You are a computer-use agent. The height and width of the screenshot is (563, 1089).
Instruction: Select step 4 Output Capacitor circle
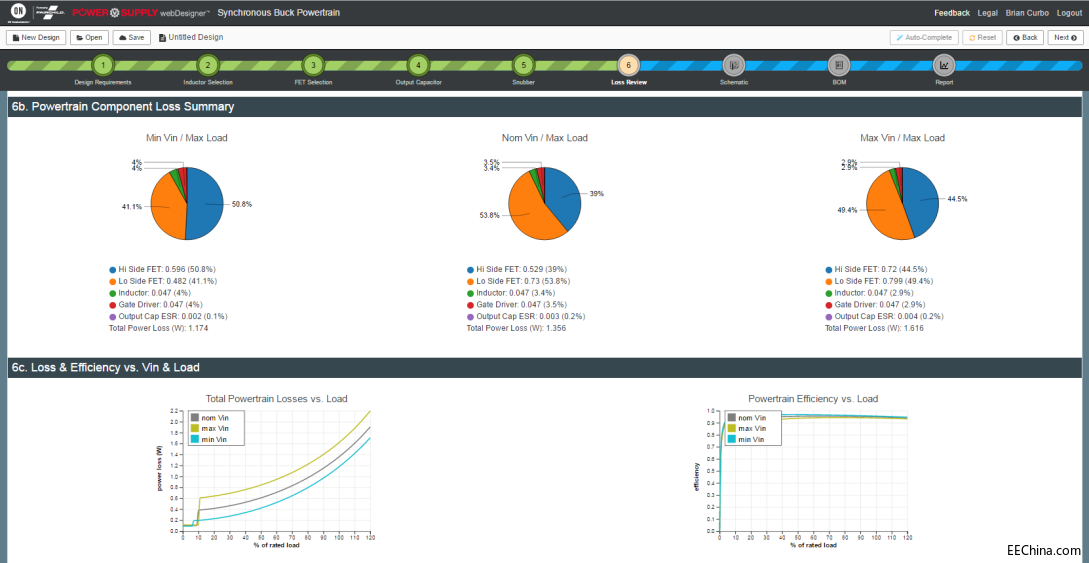coord(418,65)
